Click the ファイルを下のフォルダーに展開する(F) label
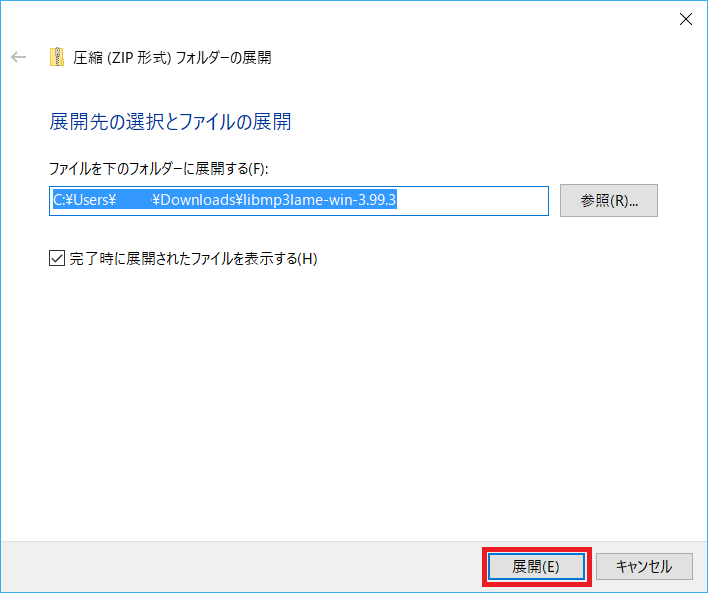 158,168
